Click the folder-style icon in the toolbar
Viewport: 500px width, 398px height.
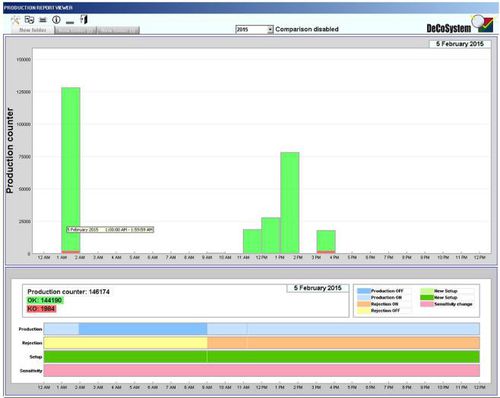pyautogui.click(x=29, y=20)
